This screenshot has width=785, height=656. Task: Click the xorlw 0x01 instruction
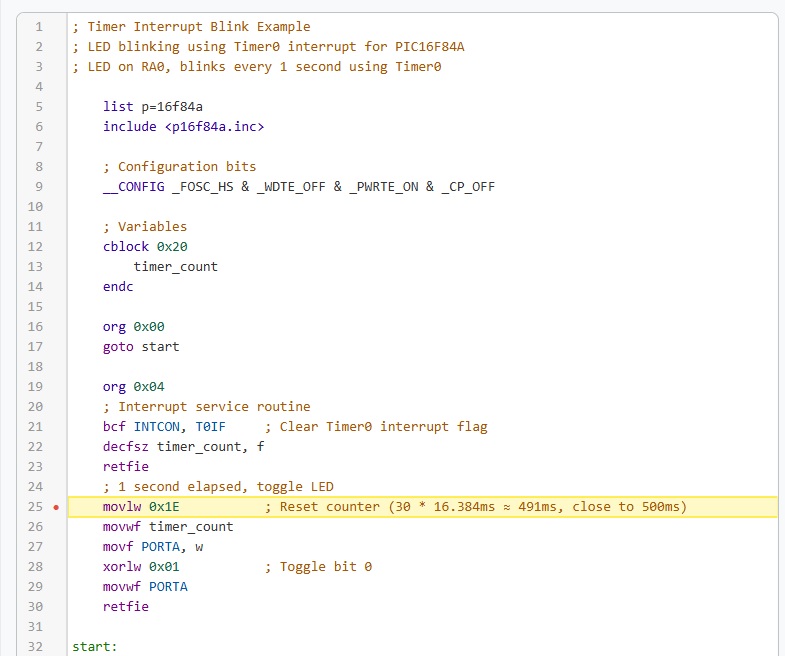[x=141, y=567]
